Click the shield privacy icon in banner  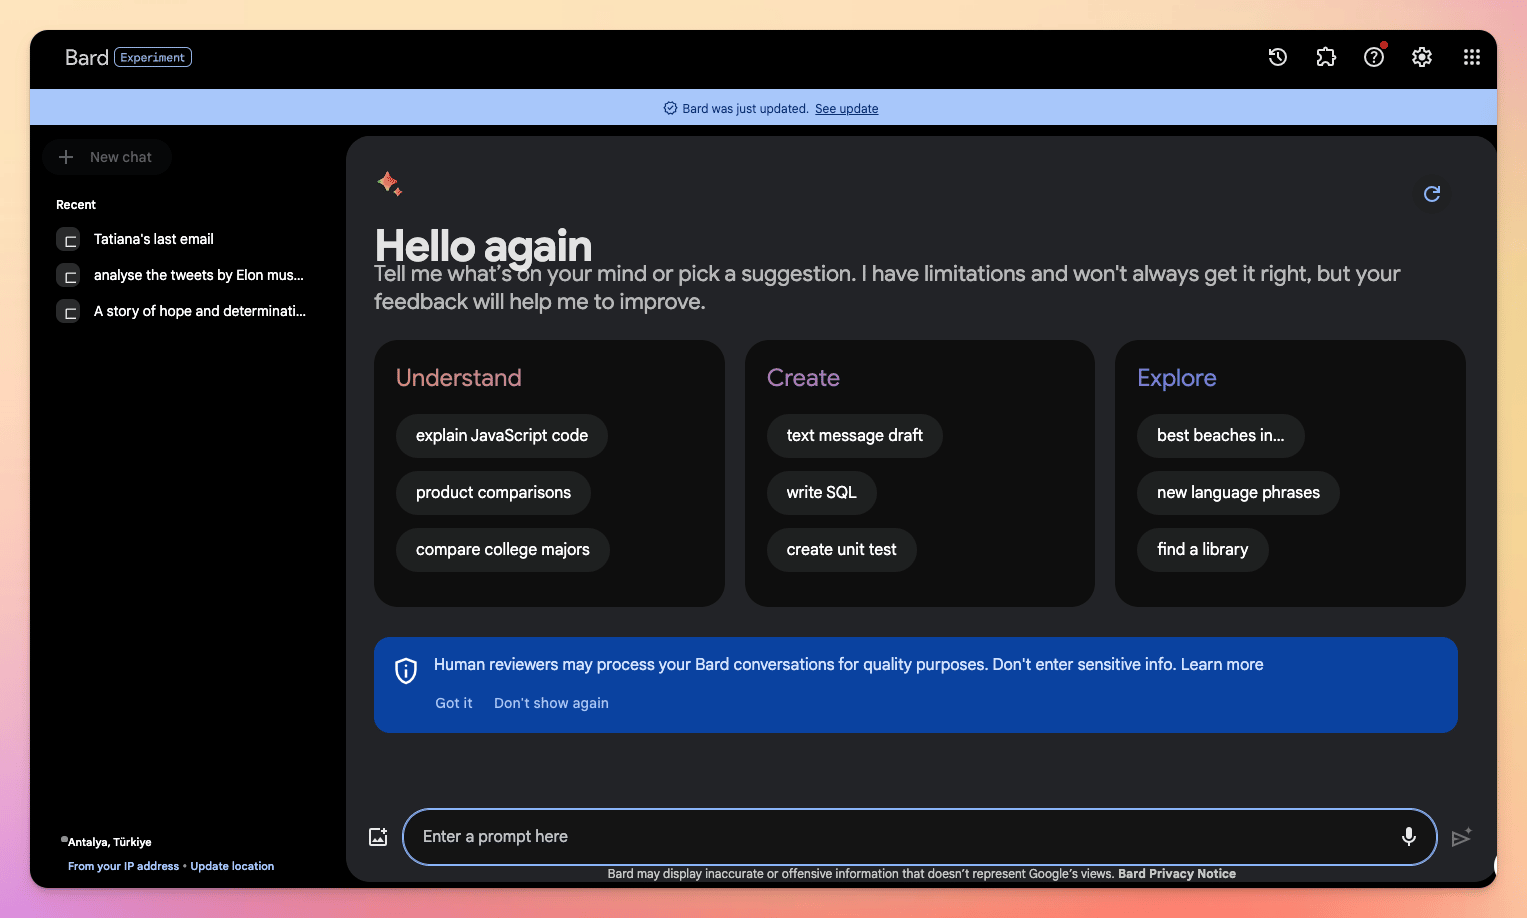point(406,671)
